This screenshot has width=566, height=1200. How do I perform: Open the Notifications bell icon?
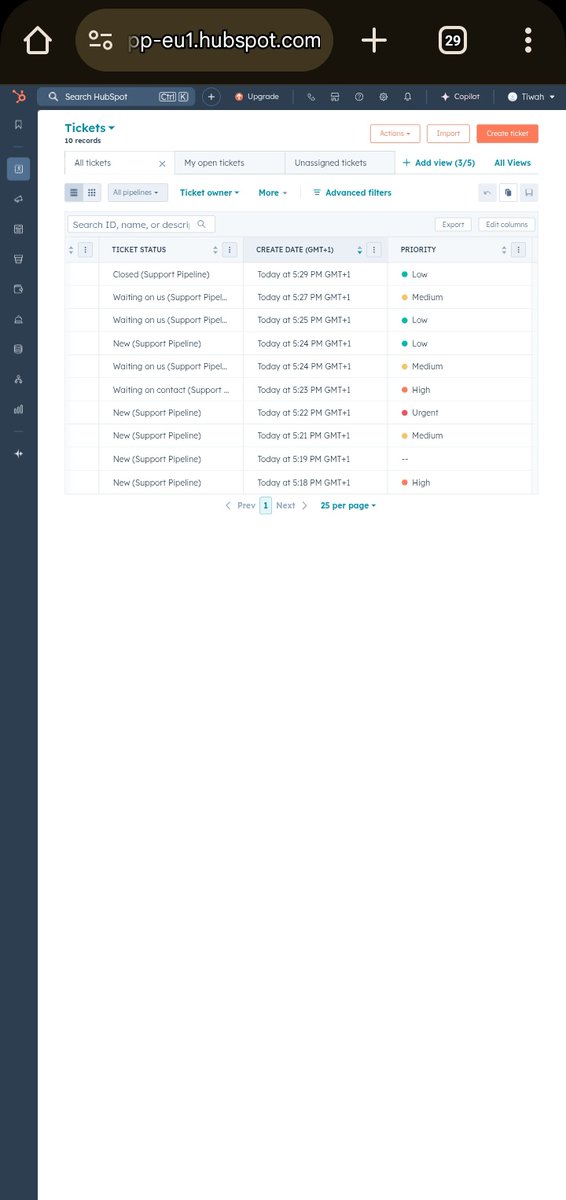407,97
